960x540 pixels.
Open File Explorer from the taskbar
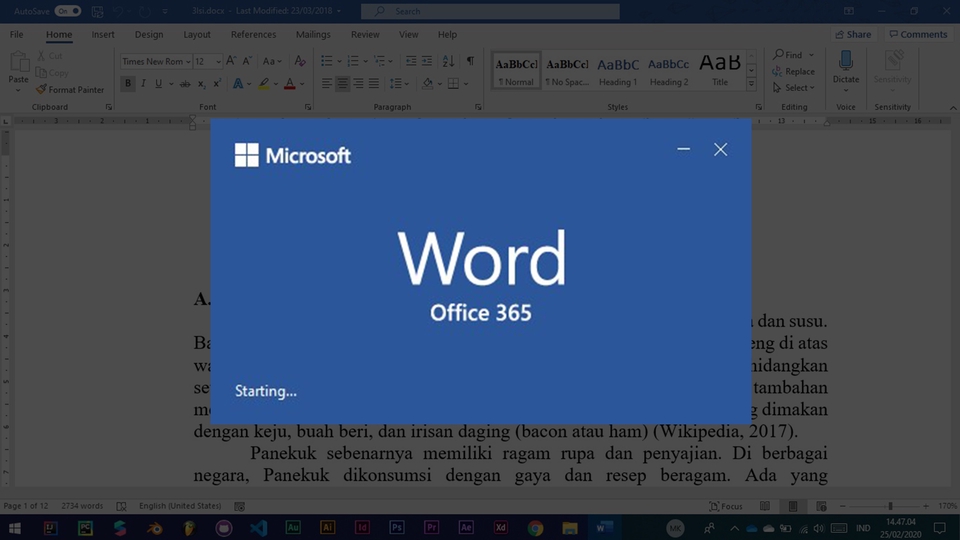[570, 527]
